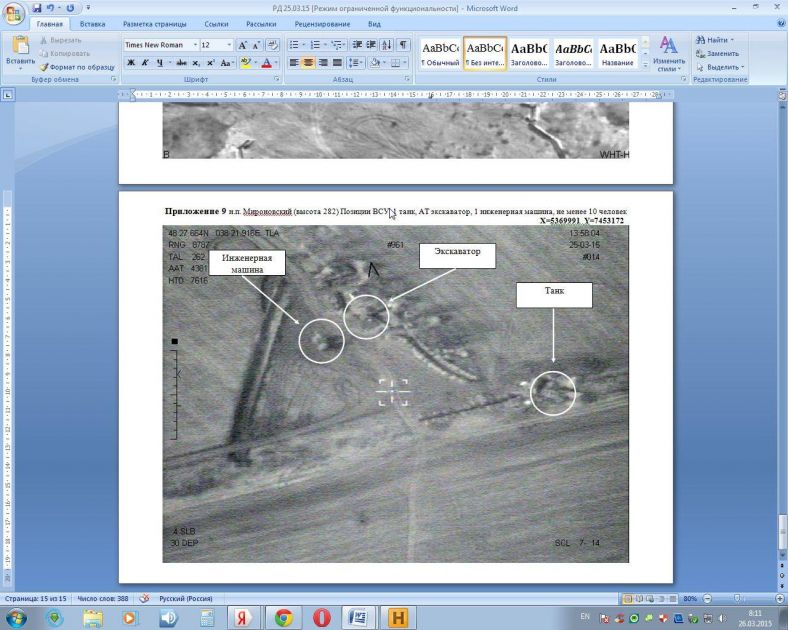The height and width of the screenshot is (630, 788).
Task: Open Google Chrome from the taskbar
Action: tap(283, 617)
